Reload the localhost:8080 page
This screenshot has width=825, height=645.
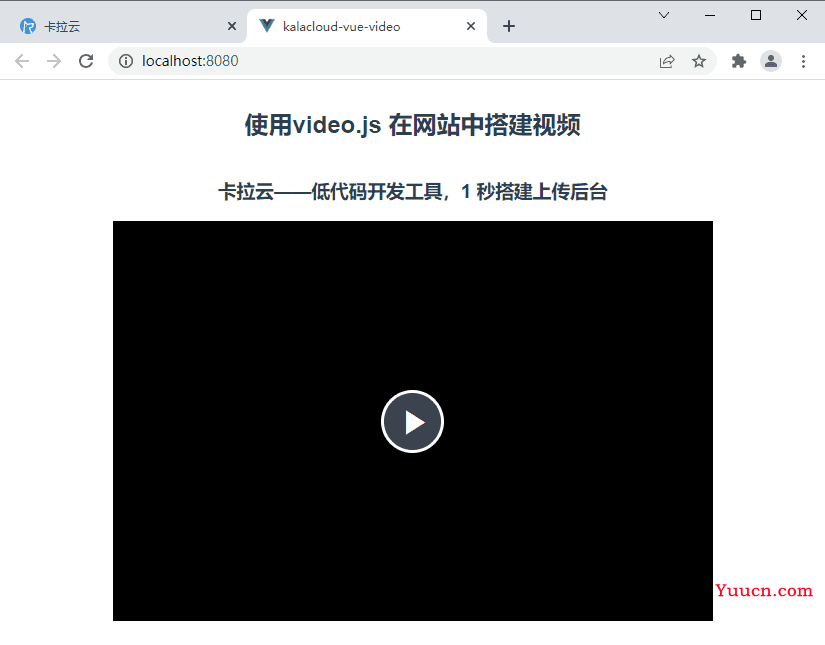click(86, 61)
